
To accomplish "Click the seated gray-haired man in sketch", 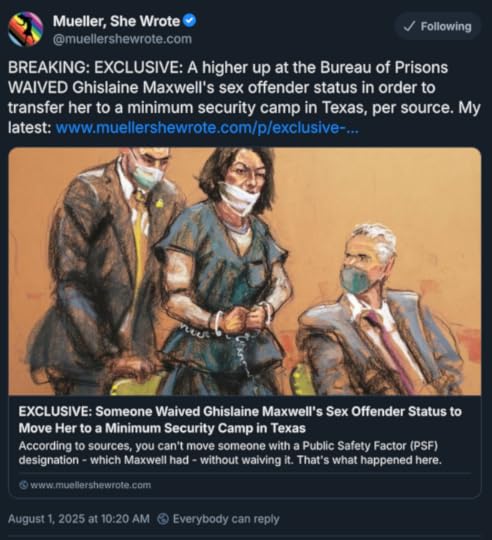I will 379,310.
